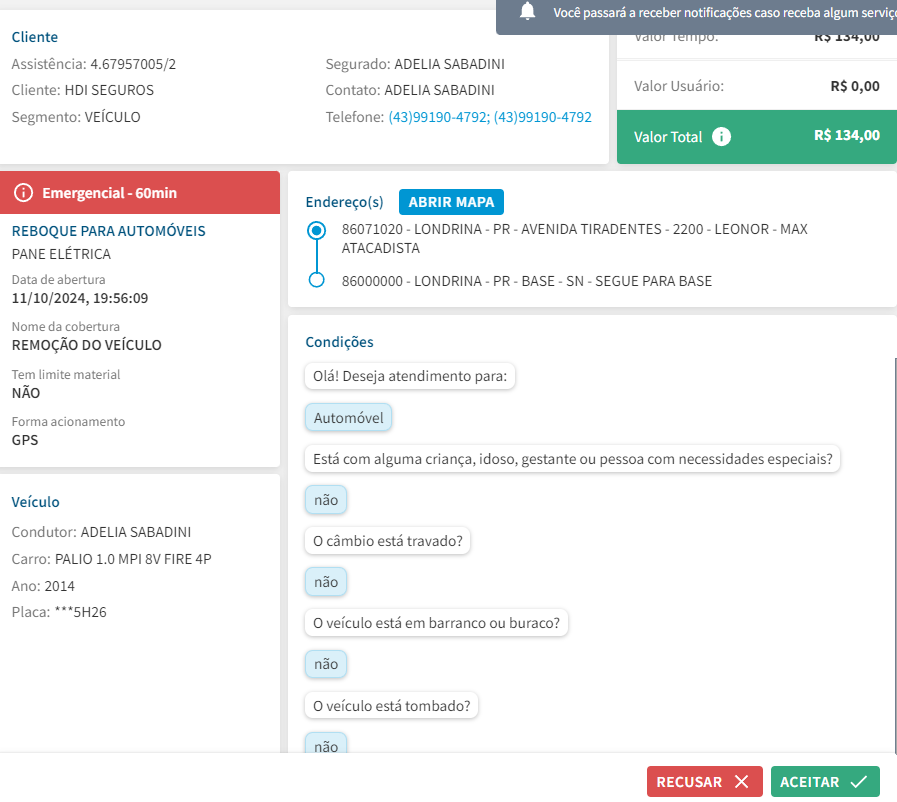
Task: Click the Cliente: HDI SEGUROS text
Action: [x=82, y=90]
